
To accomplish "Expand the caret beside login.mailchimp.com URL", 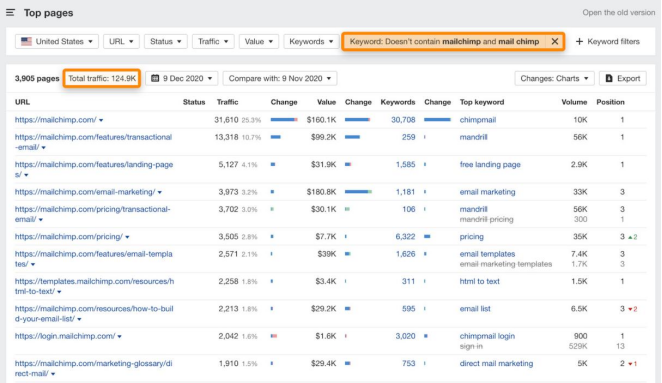I will (x=119, y=337).
